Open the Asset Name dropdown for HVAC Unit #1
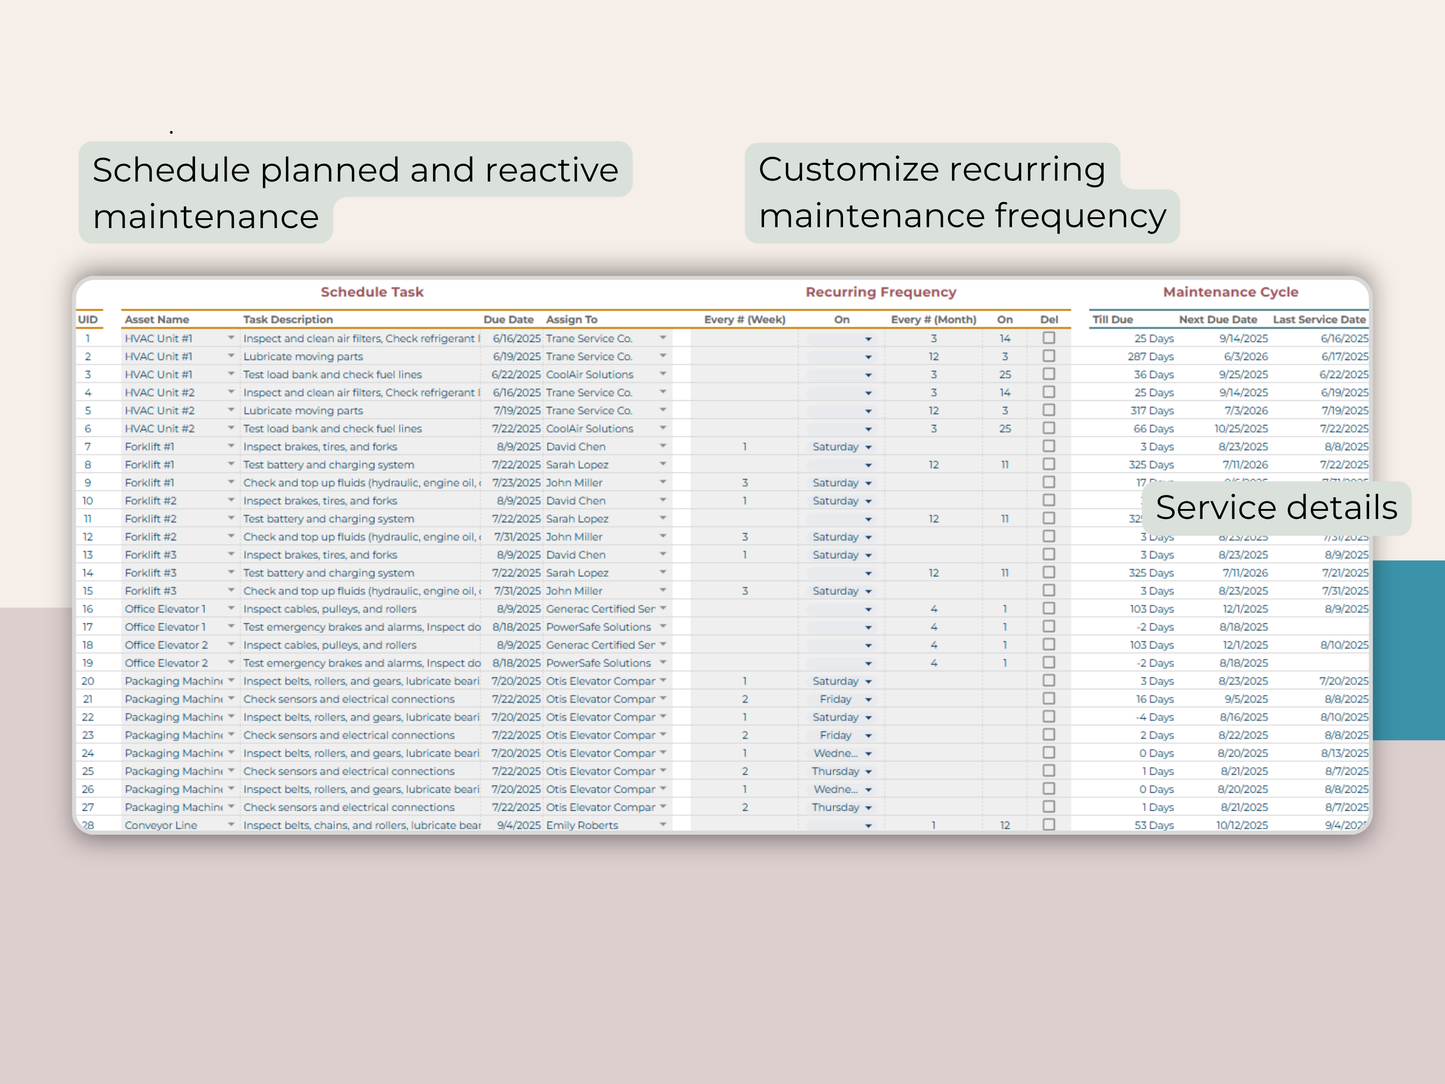Image resolution: width=1445 pixels, height=1084 pixels. tap(231, 338)
